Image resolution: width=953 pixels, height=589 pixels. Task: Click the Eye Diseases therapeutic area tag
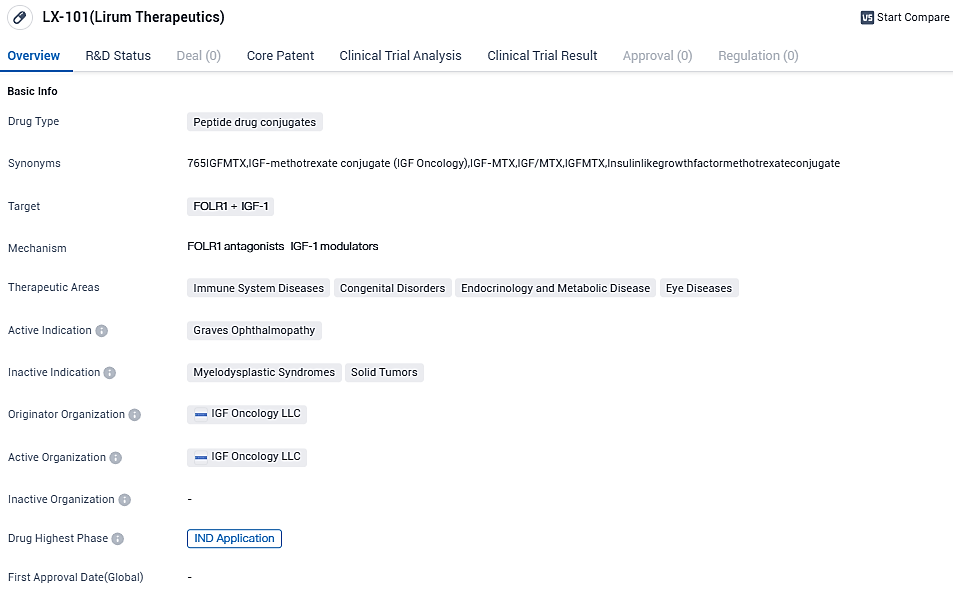[699, 288]
